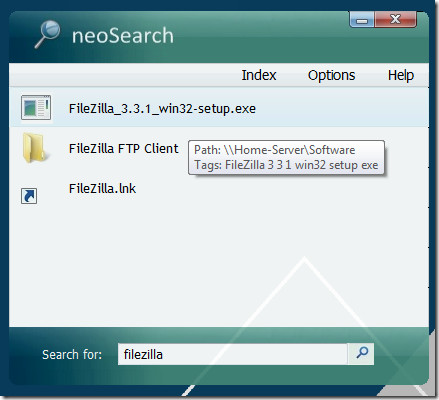Select FileZilla_3.3.1_win32-setup.exe result
The width and height of the screenshot is (439, 400).
click(219, 107)
